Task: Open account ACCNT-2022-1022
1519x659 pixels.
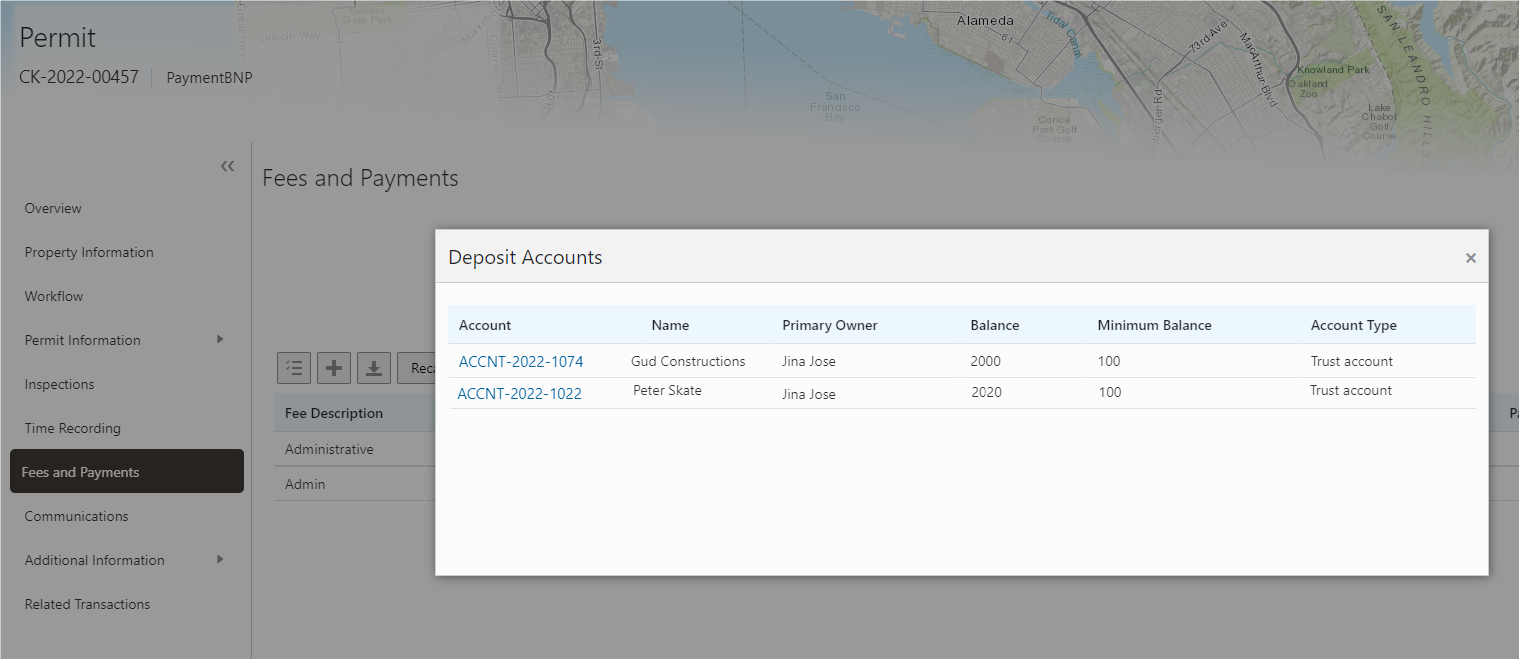Action: (x=519, y=394)
